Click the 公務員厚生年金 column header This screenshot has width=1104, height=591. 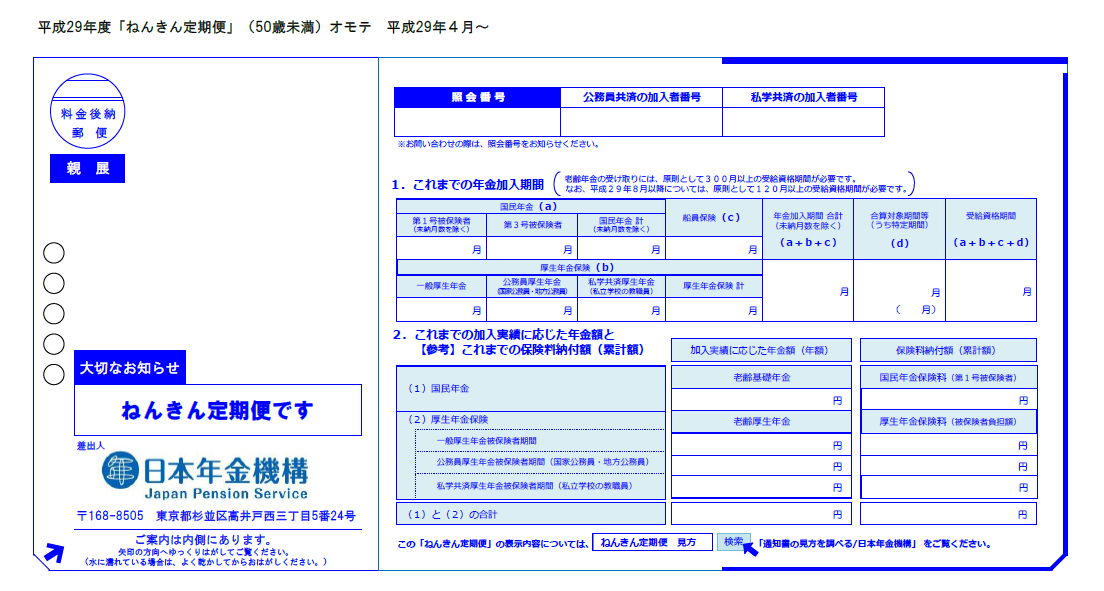tap(532, 286)
